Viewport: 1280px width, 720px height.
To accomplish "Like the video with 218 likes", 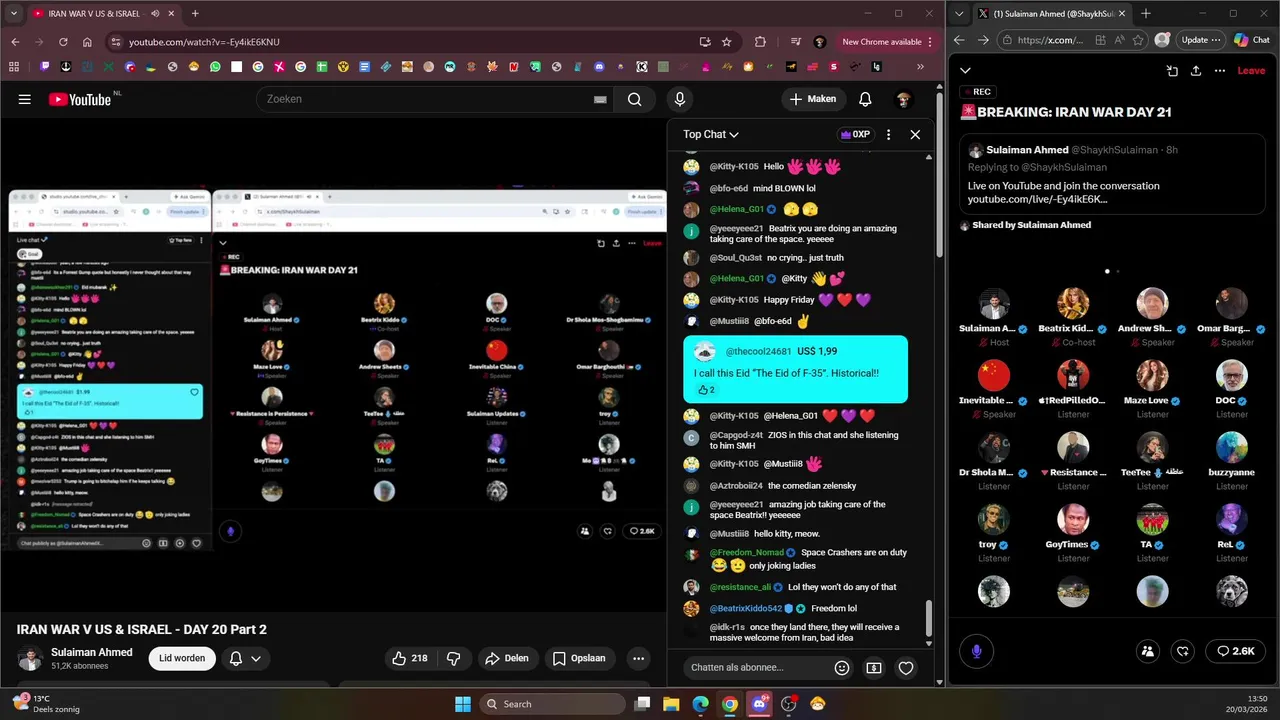I will click(409, 658).
